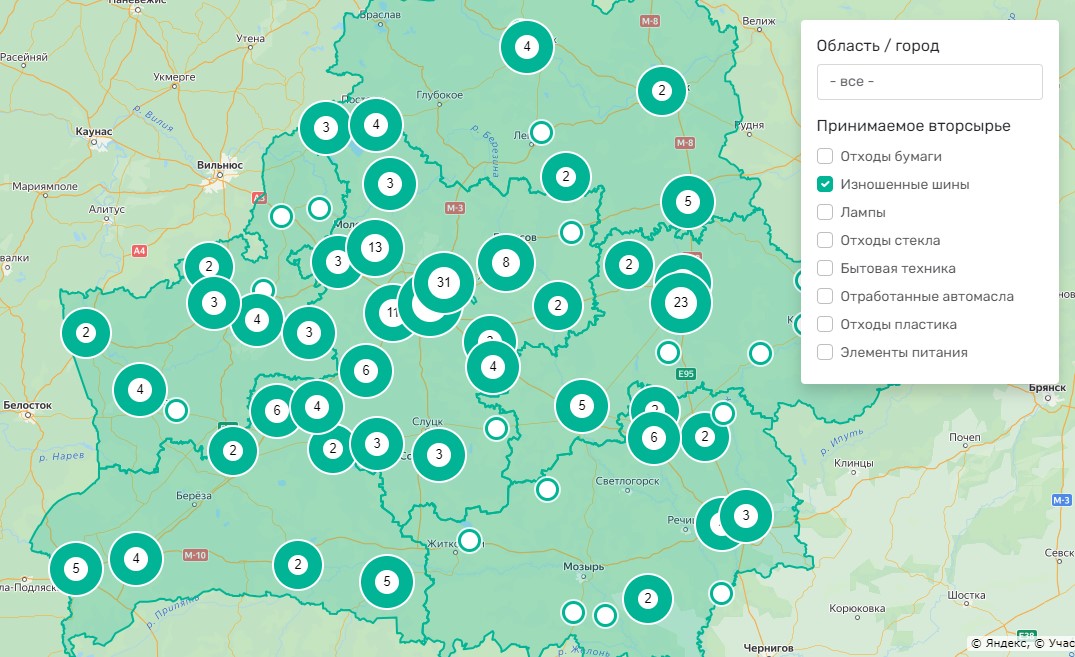Click the Элементы питания label
This screenshot has width=1075, height=657.
click(903, 352)
